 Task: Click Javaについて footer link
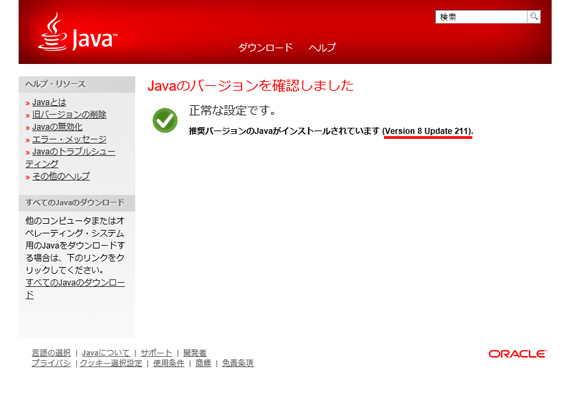pyautogui.click(x=105, y=353)
